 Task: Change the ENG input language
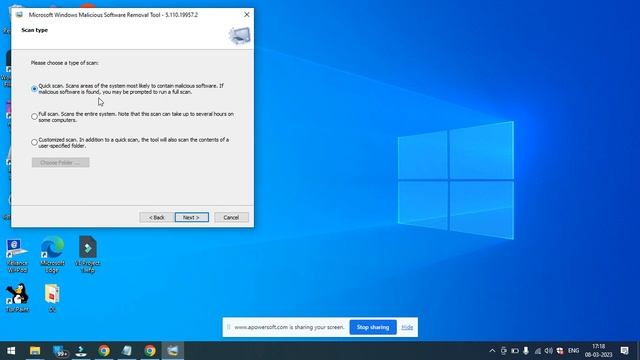(x=573, y=351)
